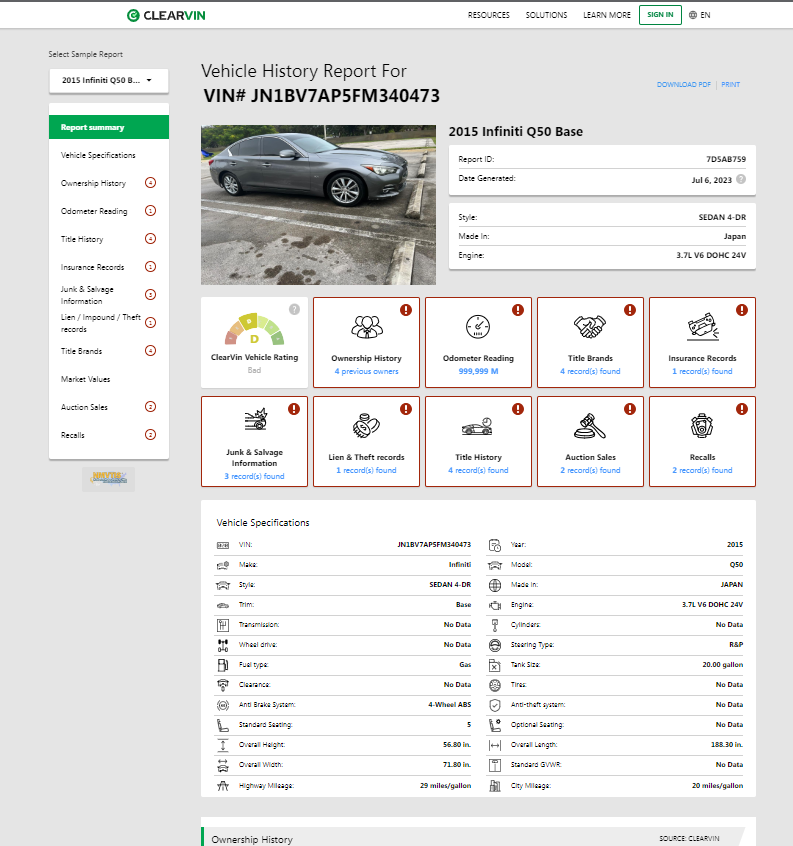This screenshot has height=846, width=793.
Task: Click the Print link
Action: (730, 85)
